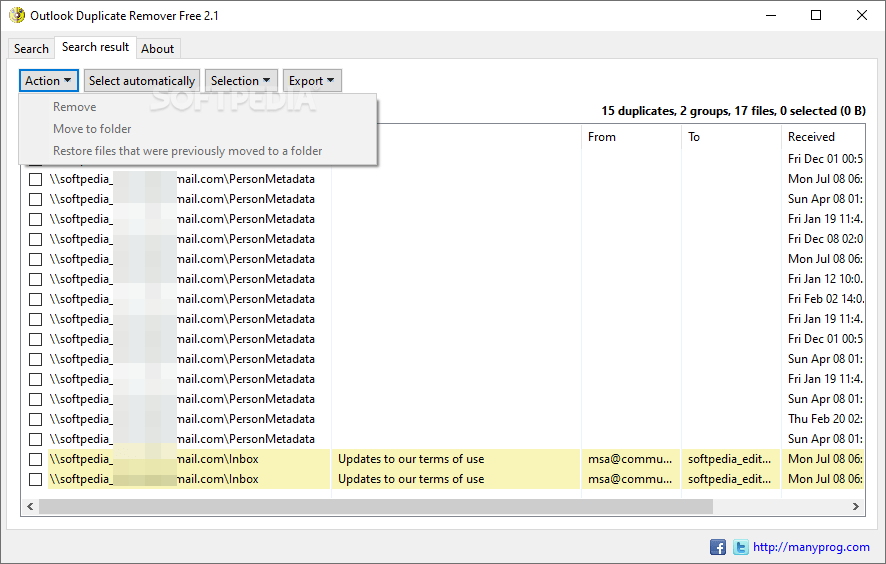Tick checkbox of row received Fri Dec 08

point(36,239)
